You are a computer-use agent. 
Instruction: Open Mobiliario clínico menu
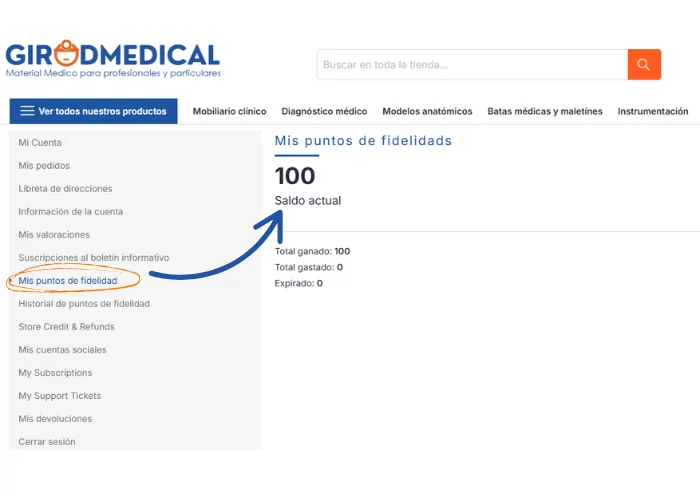click(229, 112)
